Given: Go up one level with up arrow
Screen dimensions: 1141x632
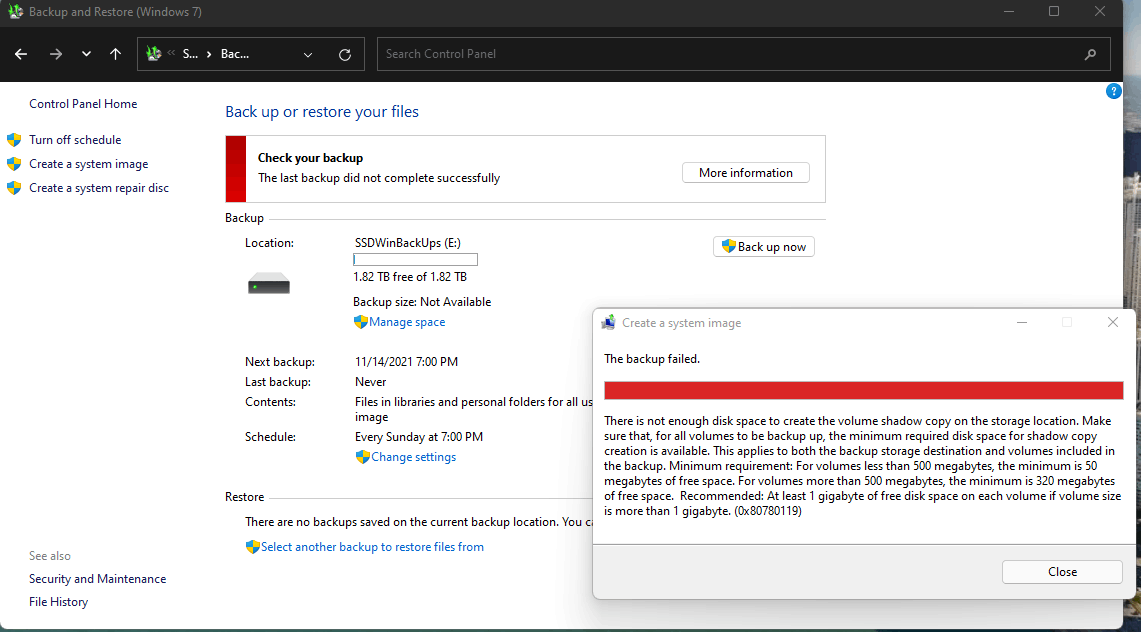Looking at the screenshot, I should click(x=115, y=54).
